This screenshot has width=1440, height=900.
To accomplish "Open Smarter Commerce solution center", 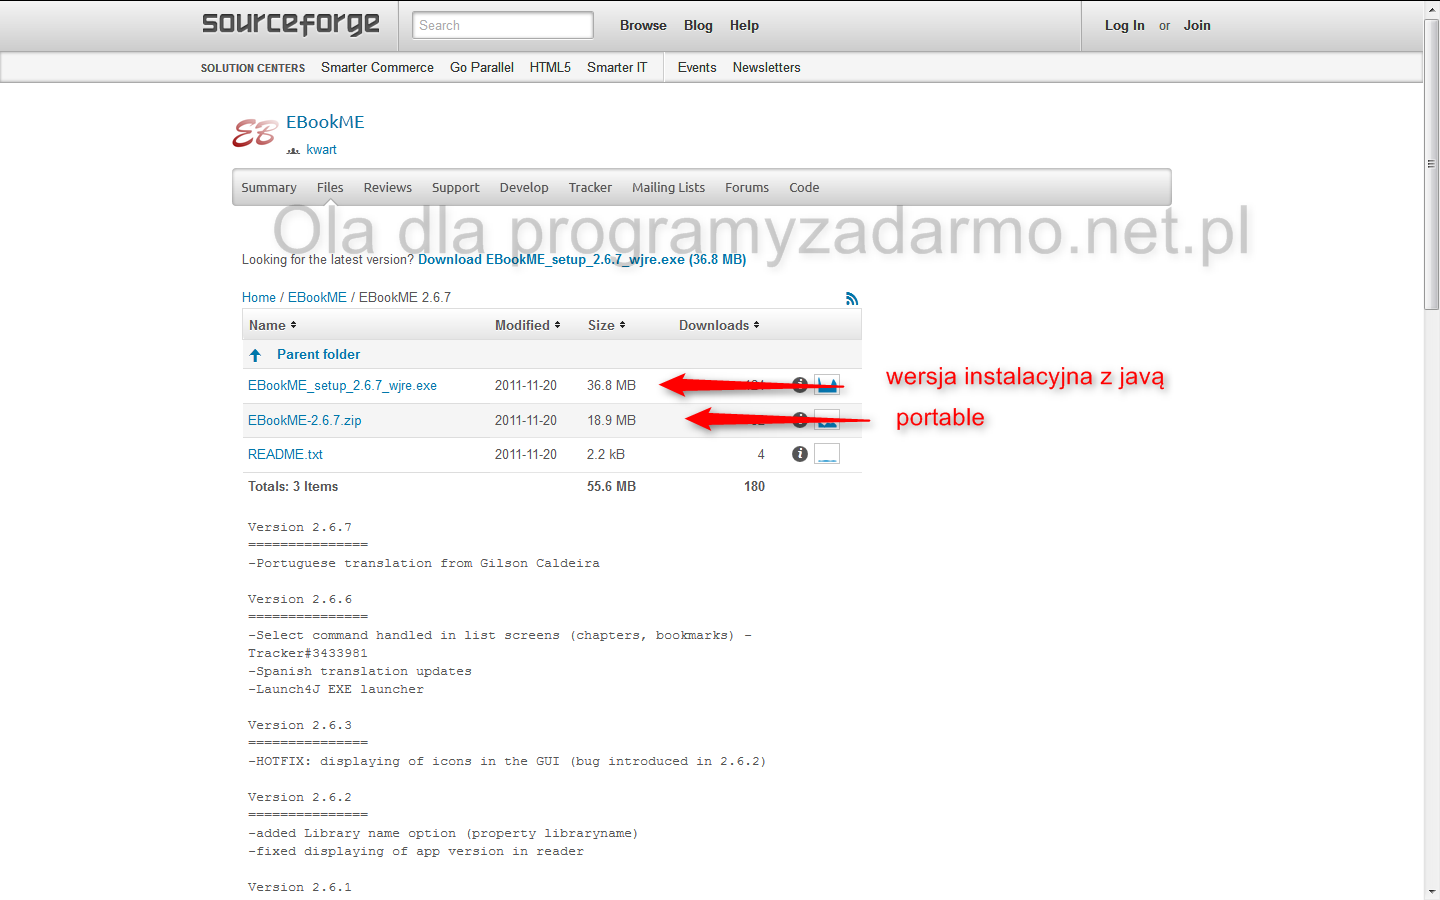I will coord(377,67).
